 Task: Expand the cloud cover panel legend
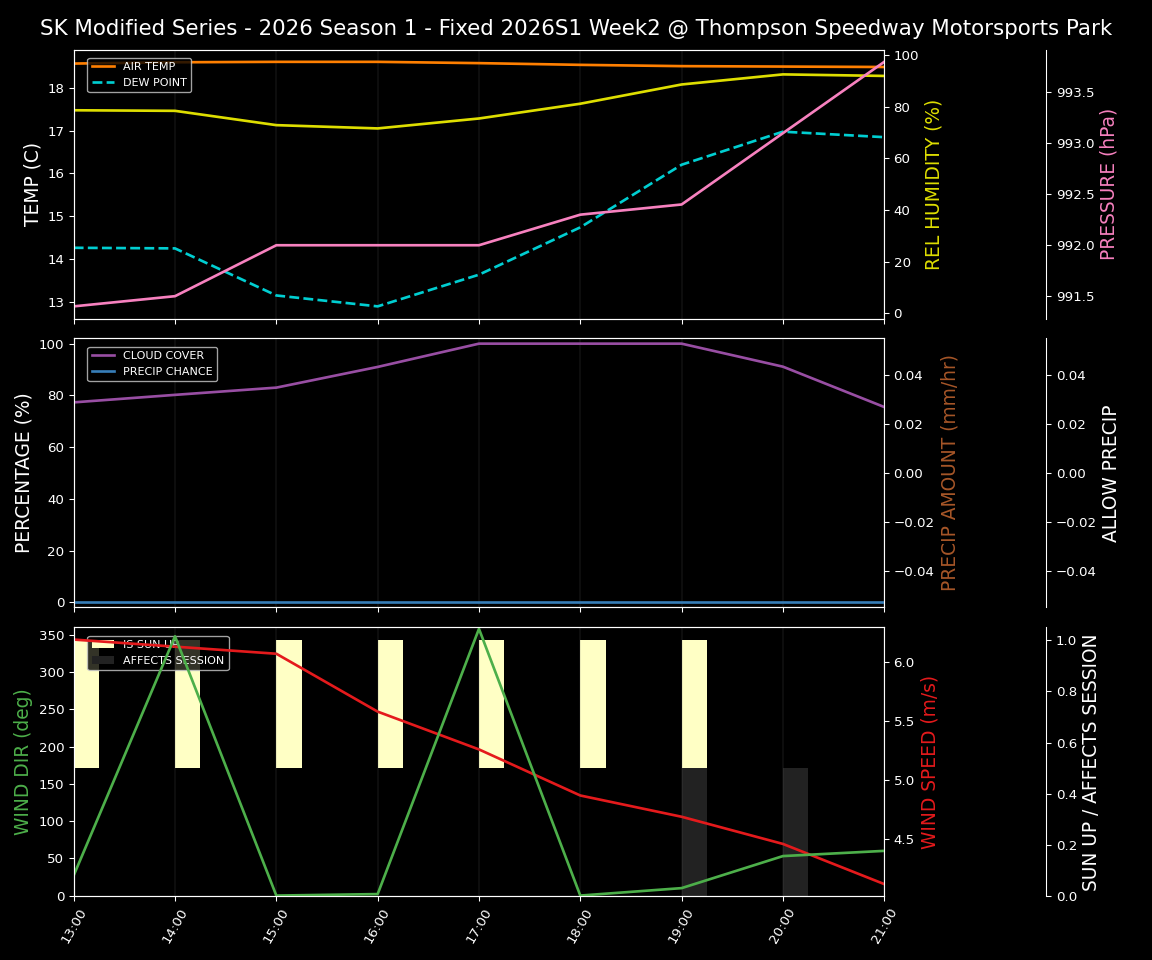click(151, 363)
